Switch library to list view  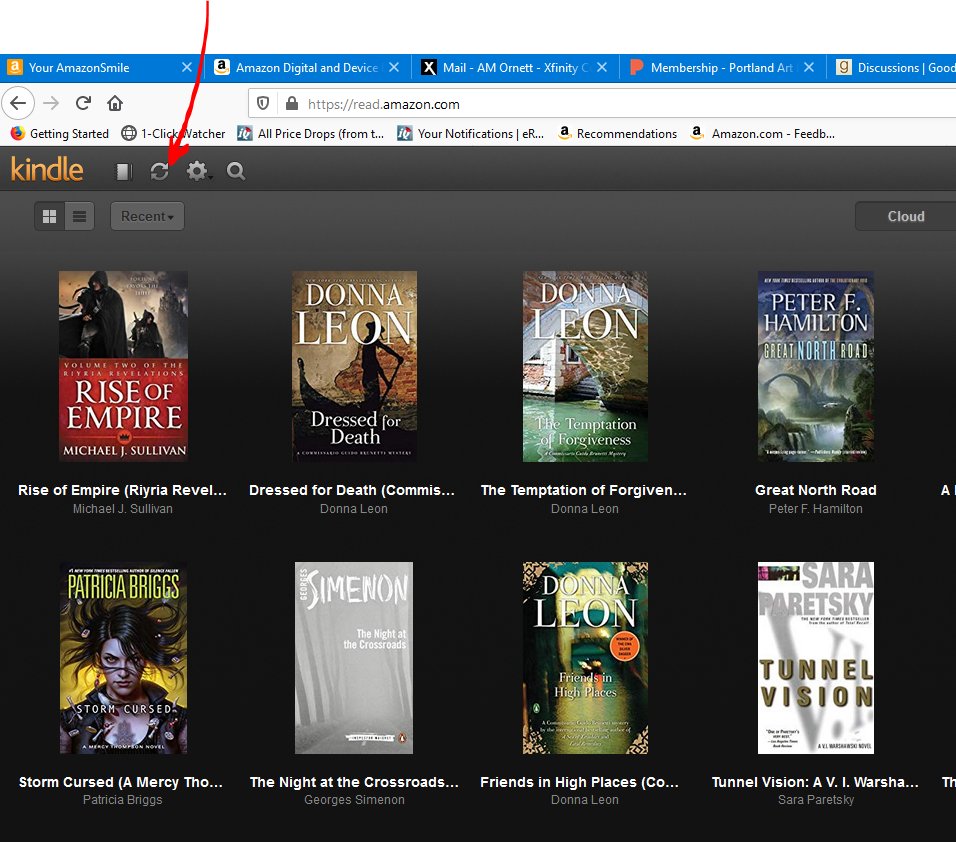point(79,216)
